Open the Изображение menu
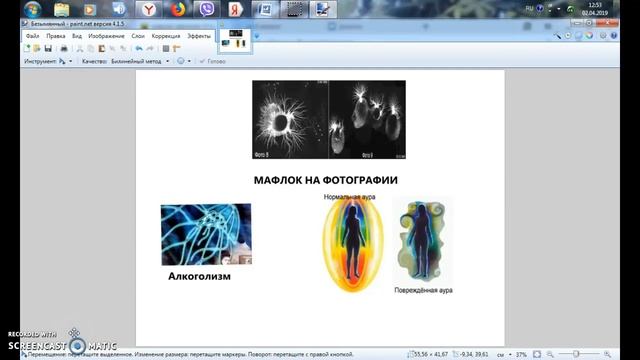 coord(106,36)
